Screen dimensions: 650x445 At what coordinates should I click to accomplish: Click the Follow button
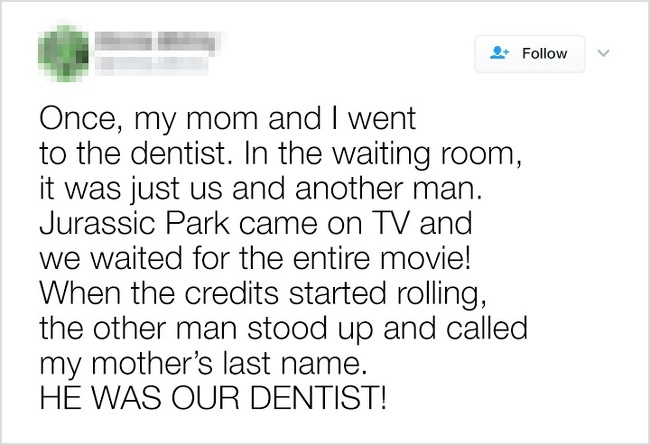(530, 54)
